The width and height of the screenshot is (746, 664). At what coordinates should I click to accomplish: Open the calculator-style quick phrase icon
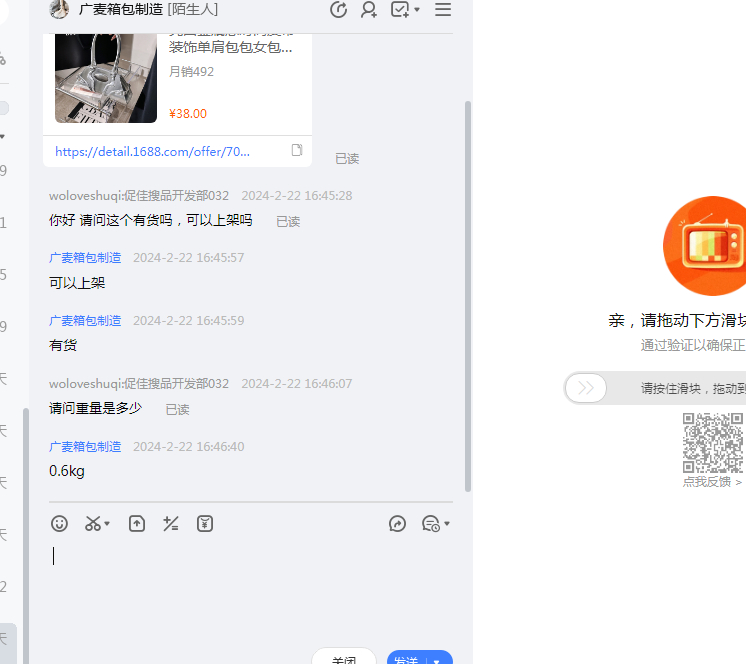tap(171, 523)
